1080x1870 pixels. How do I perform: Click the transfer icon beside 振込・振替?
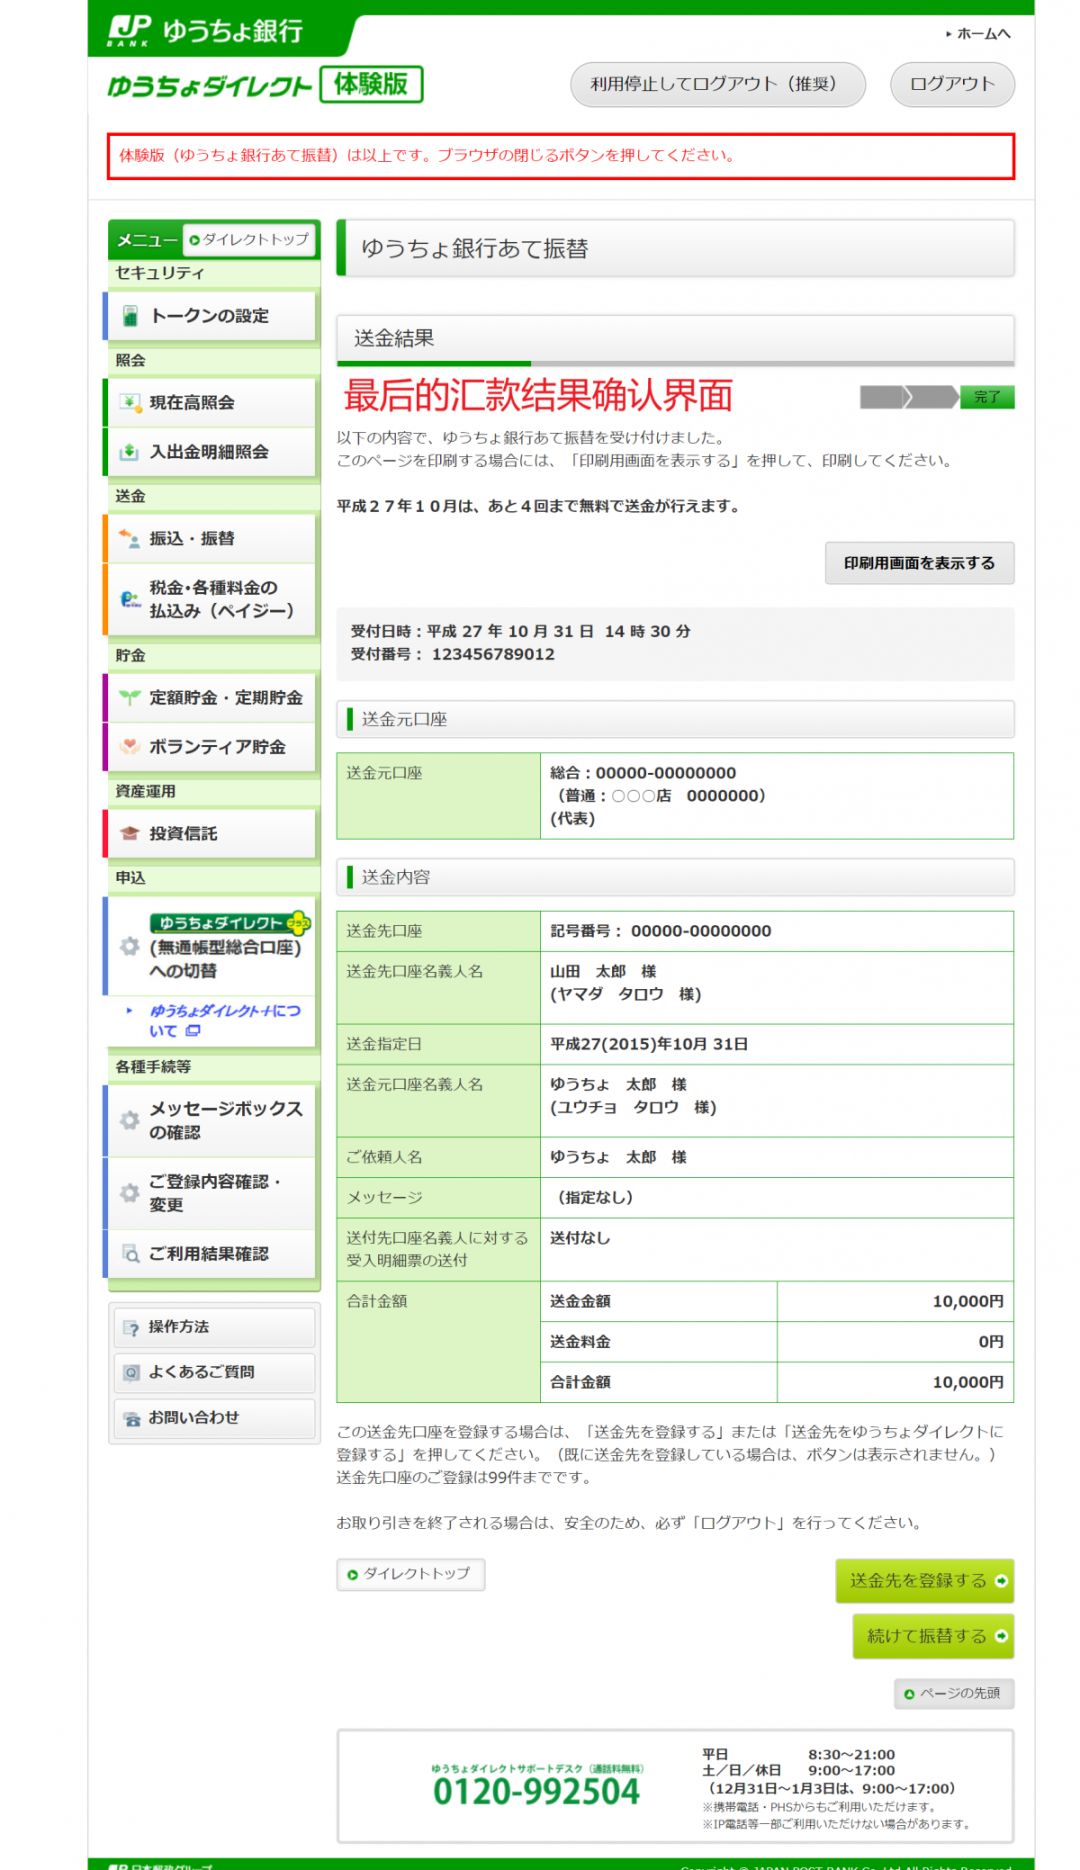coord(130,538)
